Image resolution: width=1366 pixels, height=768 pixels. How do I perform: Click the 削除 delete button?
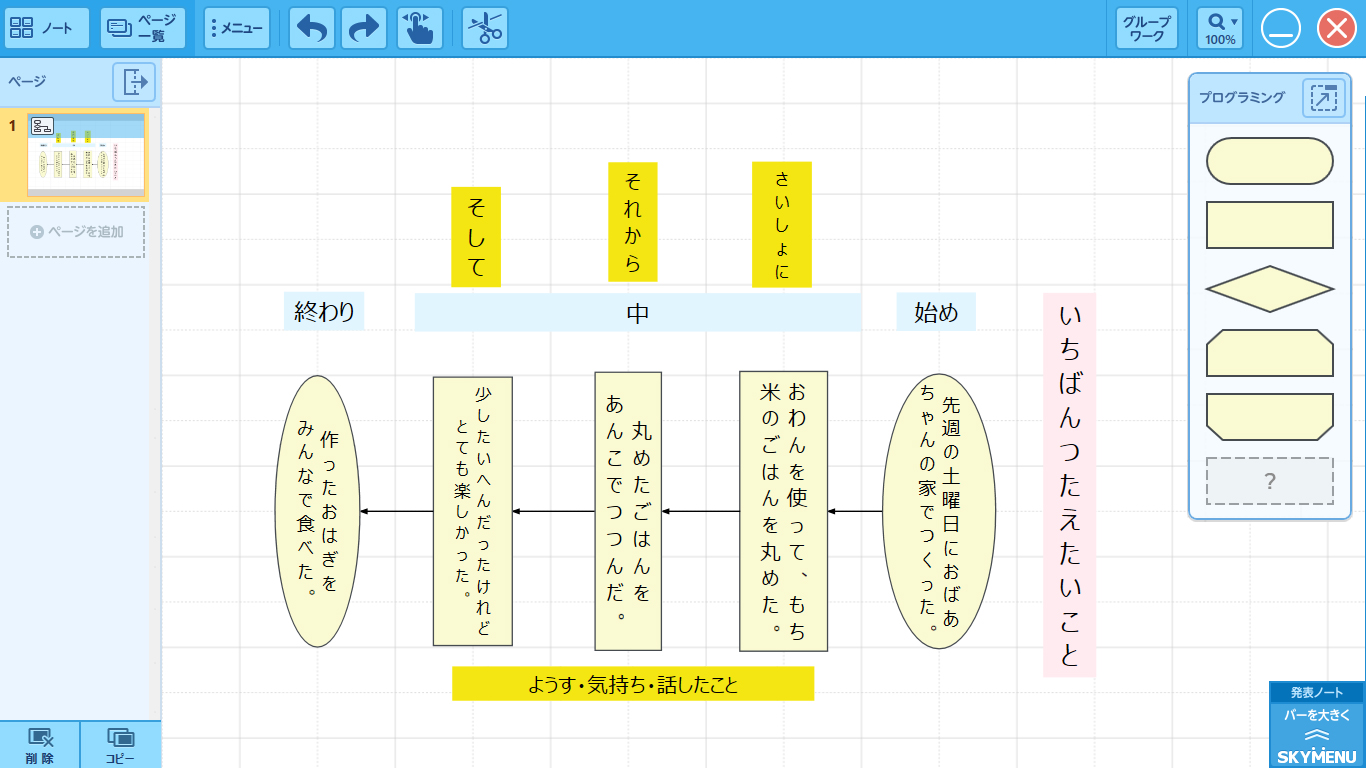40,745
